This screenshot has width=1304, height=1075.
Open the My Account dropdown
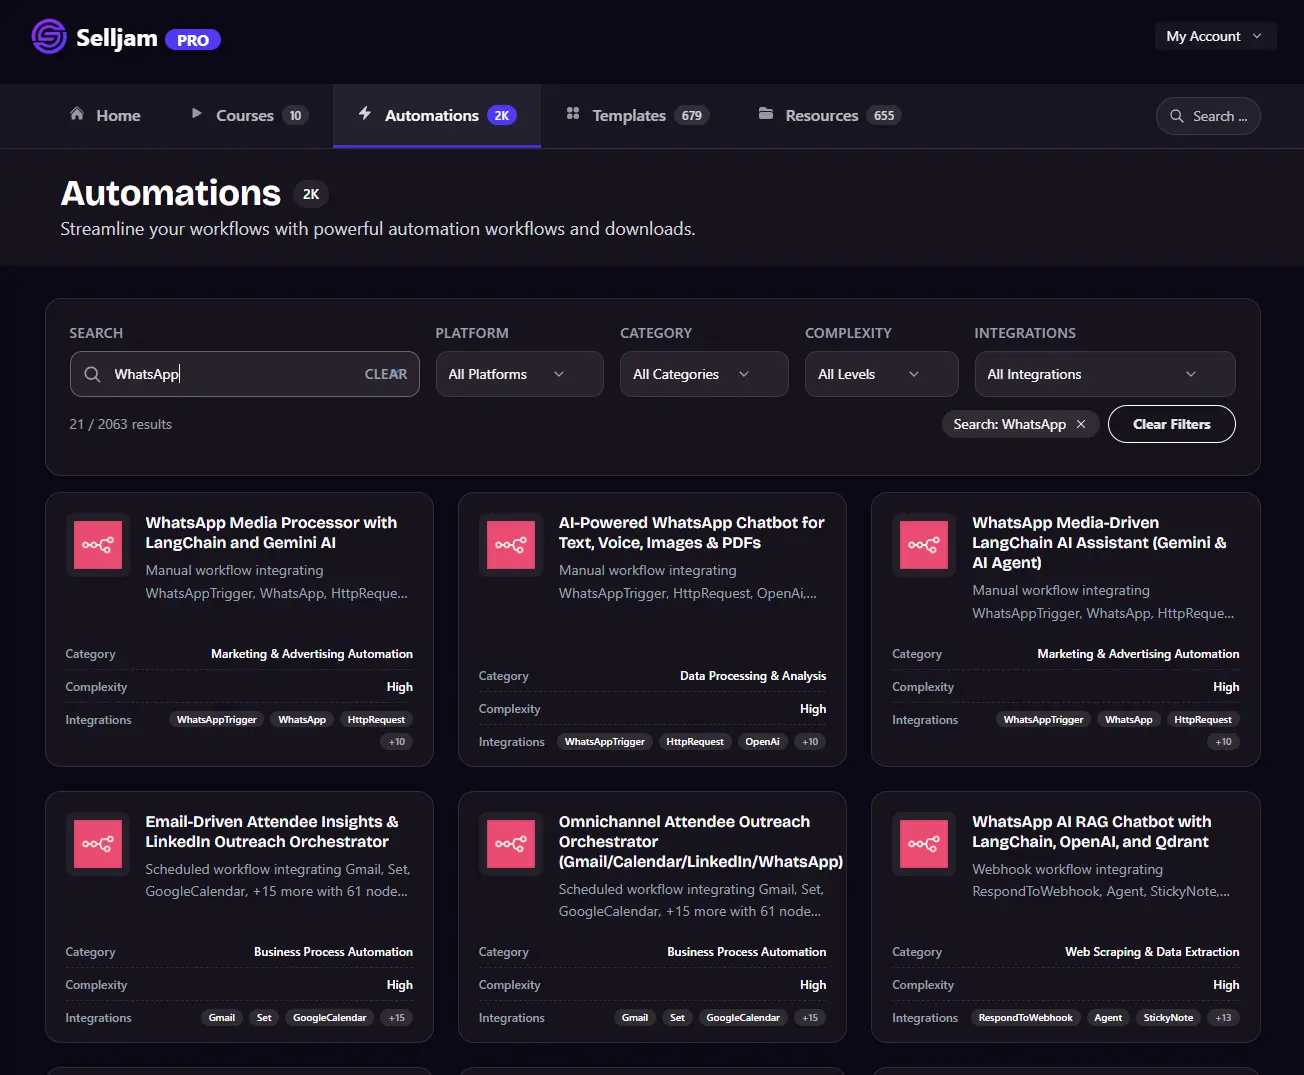click(1215, 36)
